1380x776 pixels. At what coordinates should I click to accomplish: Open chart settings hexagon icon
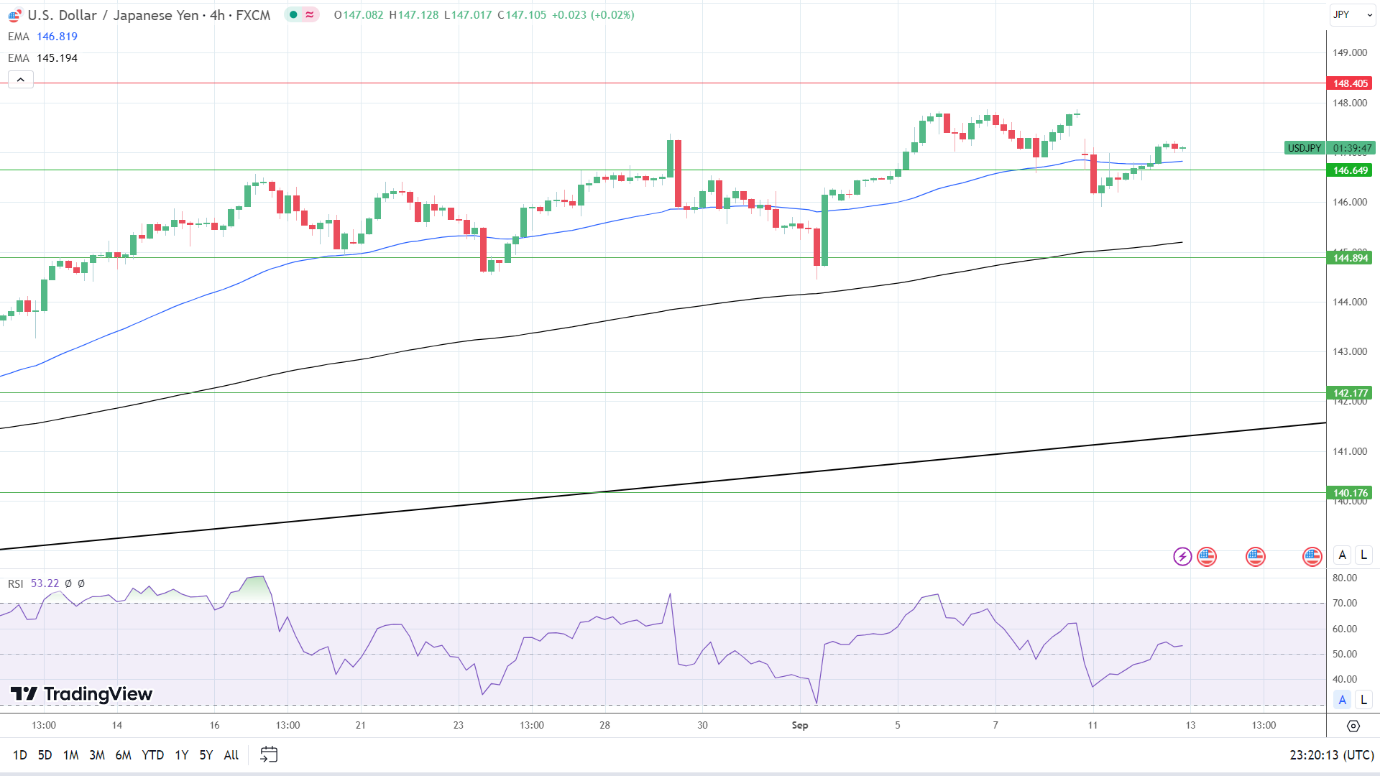click(x=1353, y=726)
